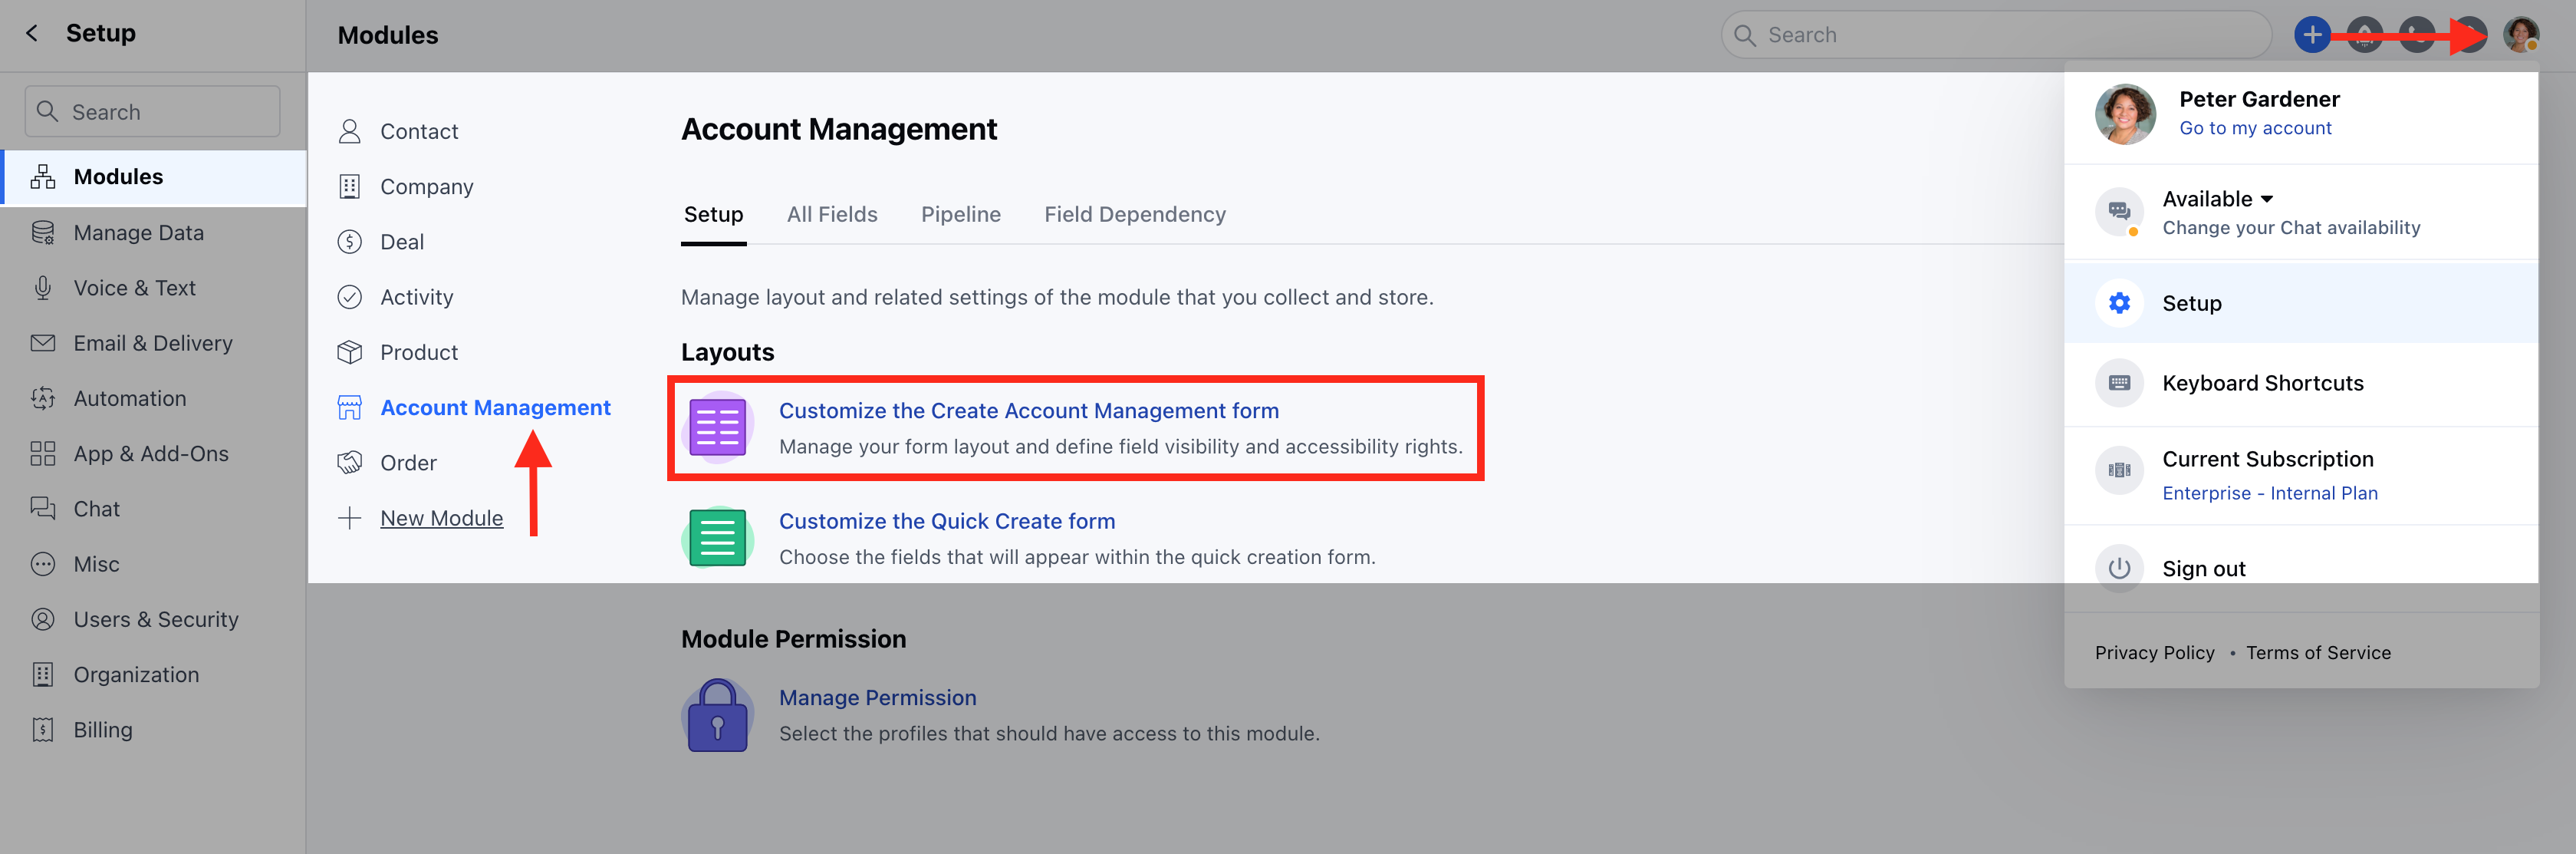2576x854 pixels.
Task: Switch to the Pipeline tab
Action: [960, 214]
